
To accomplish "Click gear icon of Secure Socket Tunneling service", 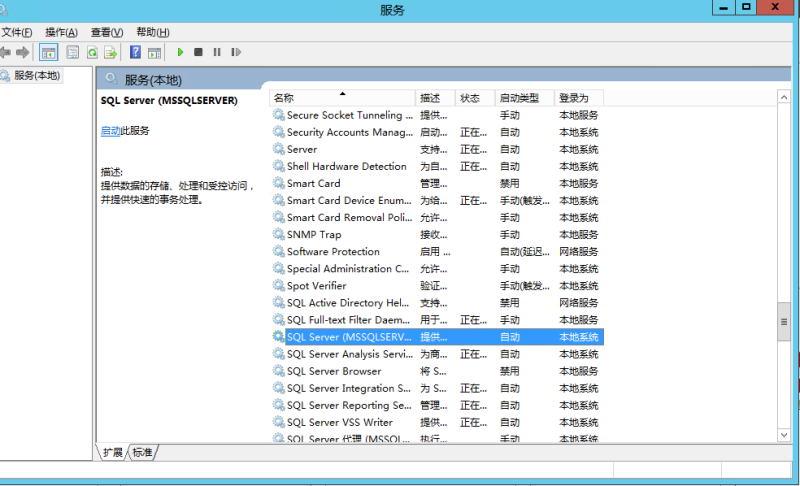I will [278, 115].
